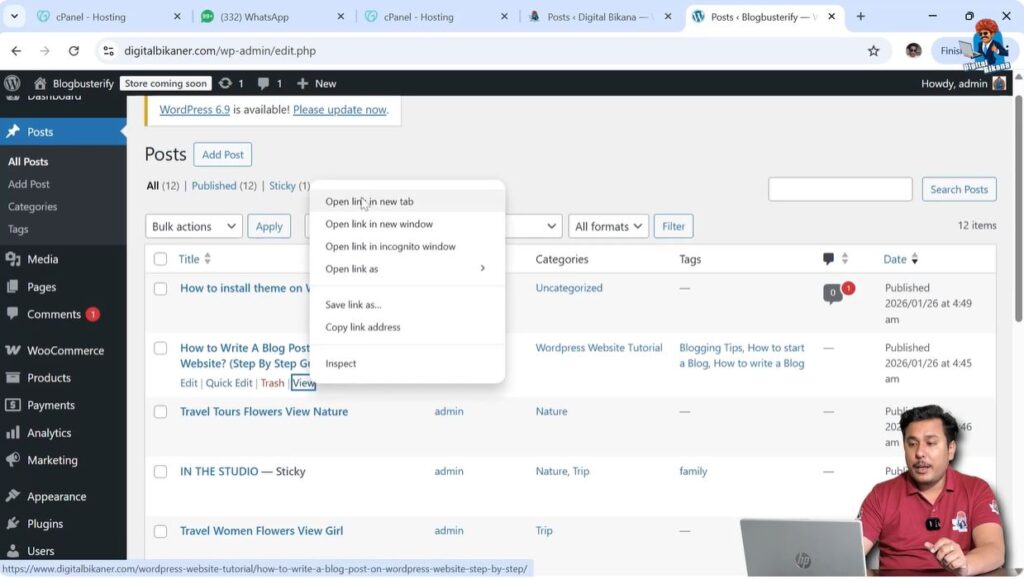The height and width of the screenshot is (579, 1024).
Task: Open the Media menu icon in sidebar
Action: (x=12, y=259)
